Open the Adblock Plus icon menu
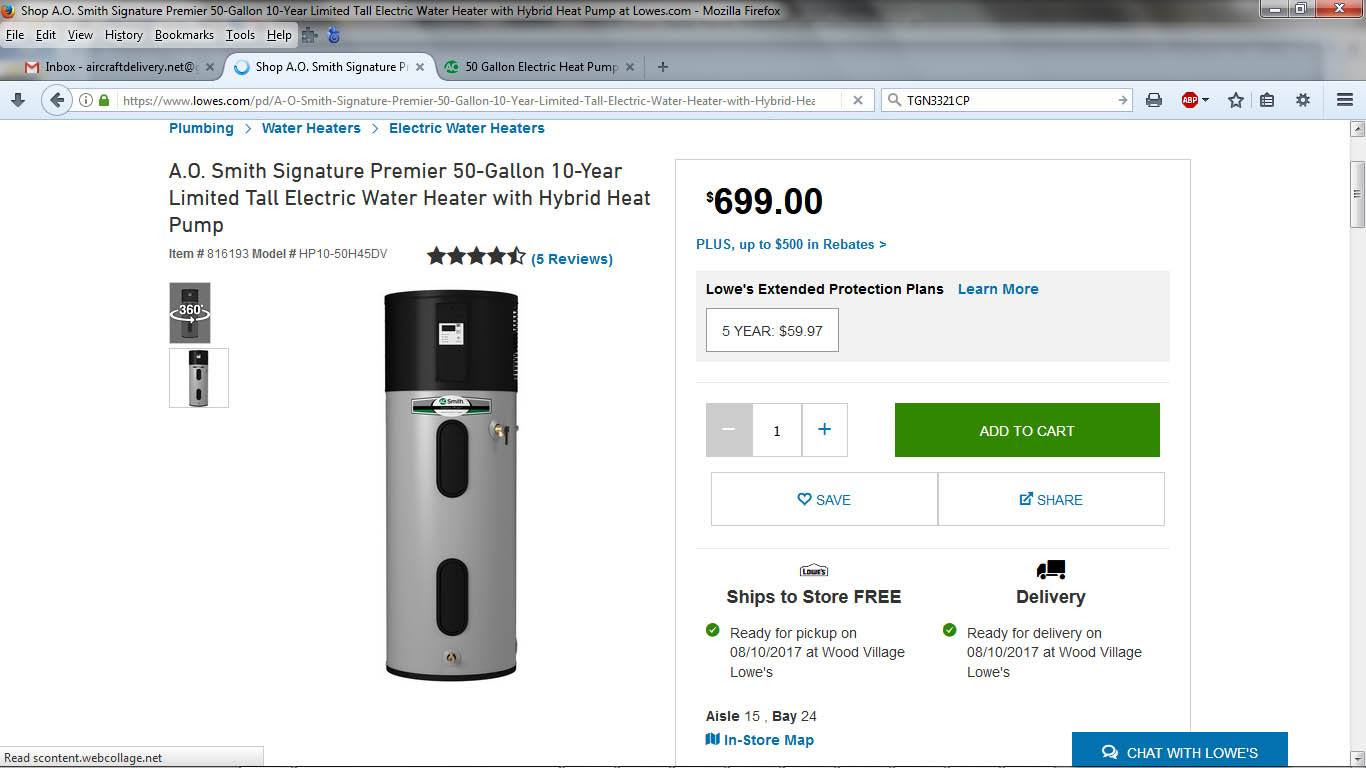This screenshot has width=1366, height=768. tap(1195, 100)
